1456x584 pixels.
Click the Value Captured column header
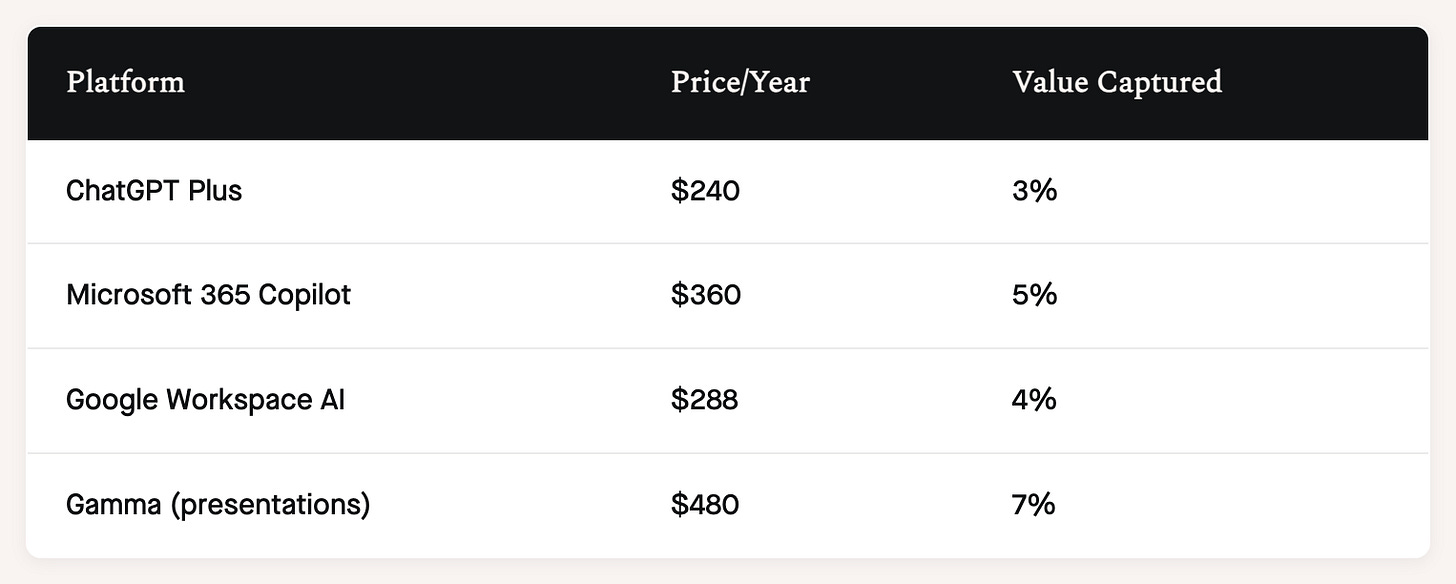(1116, 82)
